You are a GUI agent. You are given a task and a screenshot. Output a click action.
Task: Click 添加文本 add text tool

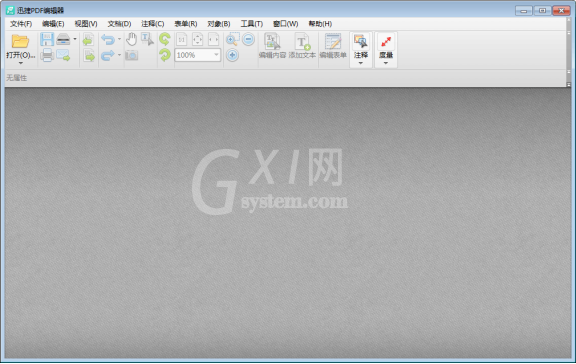click(302, 46)
